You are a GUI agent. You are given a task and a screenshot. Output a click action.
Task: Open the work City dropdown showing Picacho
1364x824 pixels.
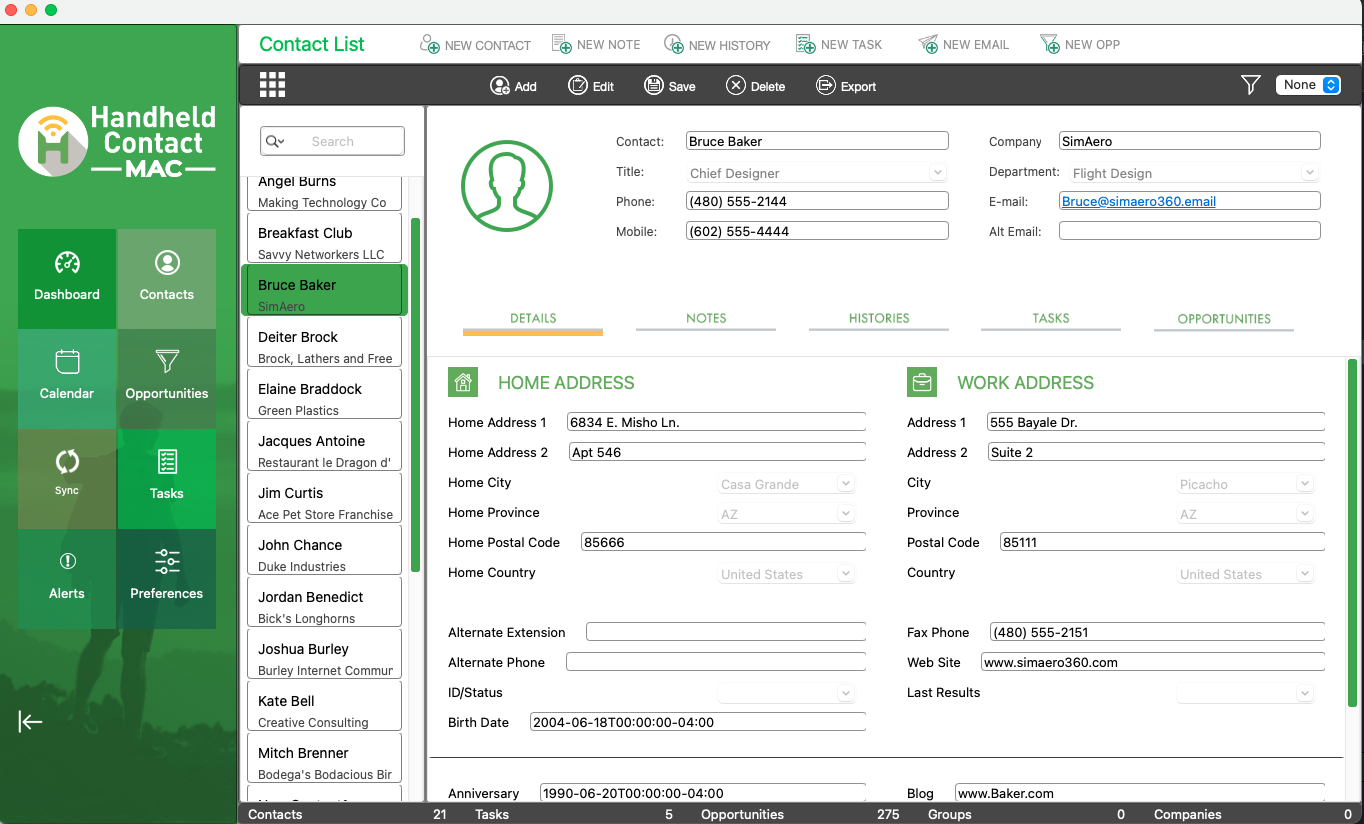(1245, 484)
